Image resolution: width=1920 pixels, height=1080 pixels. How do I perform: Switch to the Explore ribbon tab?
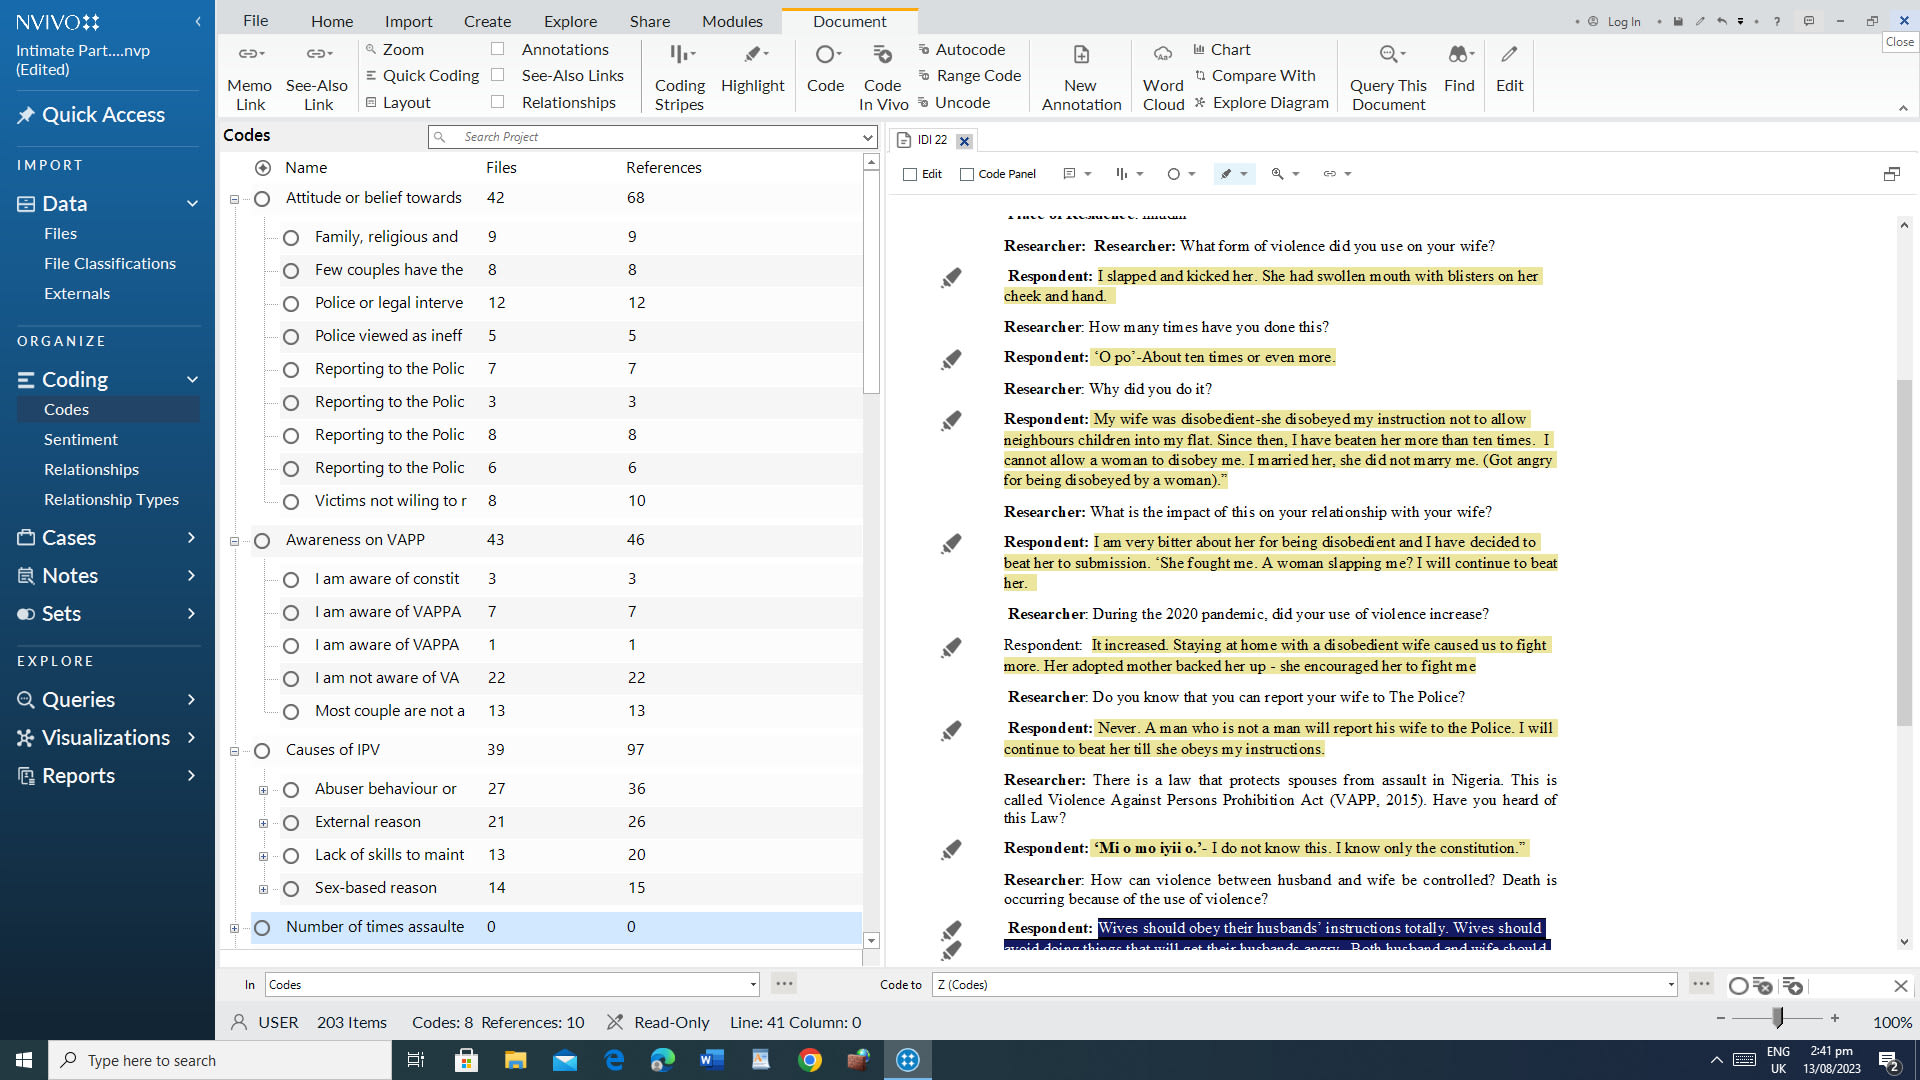(569, 20)
